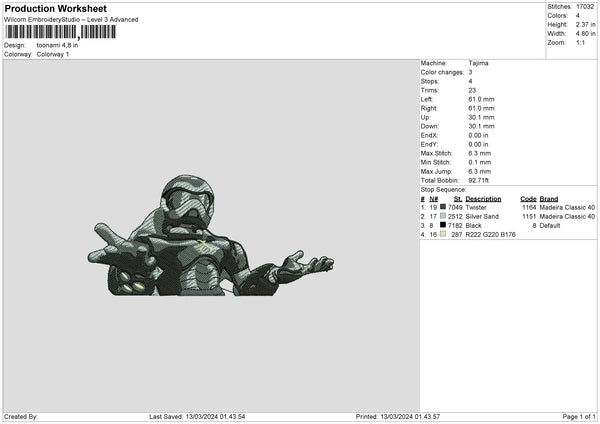Click the R222 G220 B176 color swatch
The width and height of the screenshot is (600, 424).
(443, 234)
